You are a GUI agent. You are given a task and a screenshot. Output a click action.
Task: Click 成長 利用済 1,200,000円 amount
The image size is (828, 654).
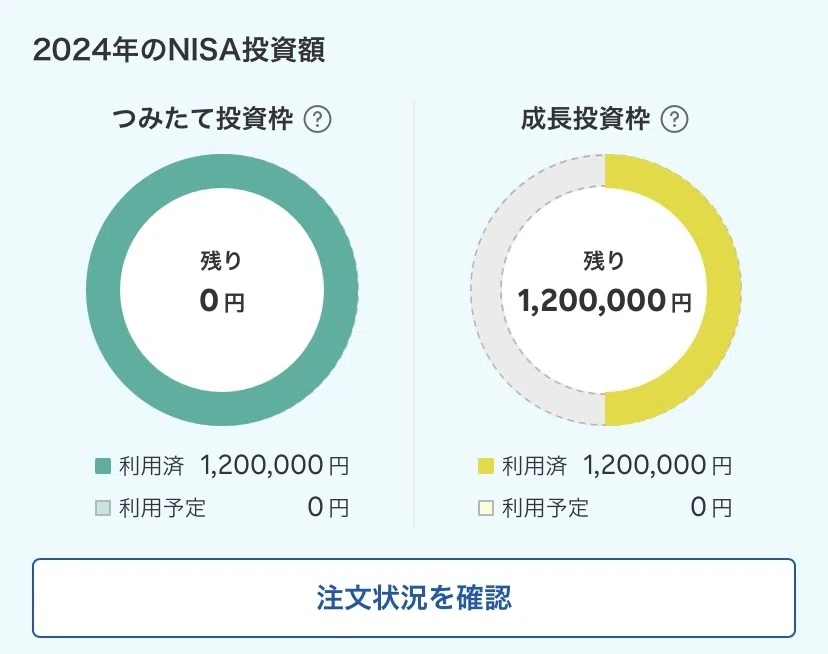(x=657, y=465)
